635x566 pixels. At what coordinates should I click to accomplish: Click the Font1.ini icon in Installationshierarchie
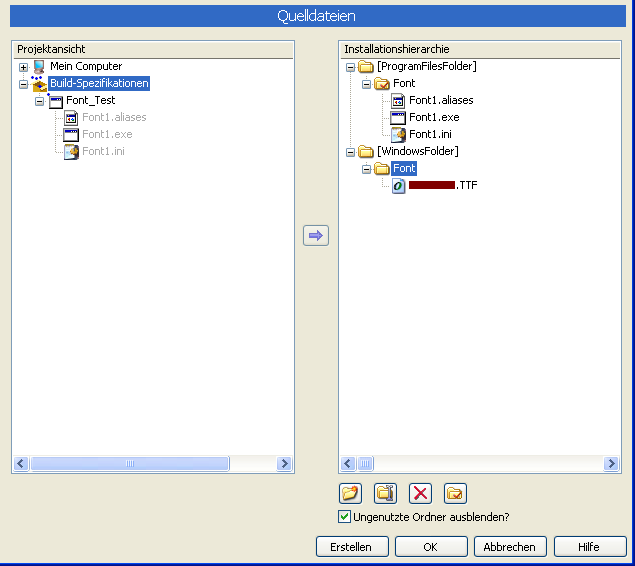398,135
